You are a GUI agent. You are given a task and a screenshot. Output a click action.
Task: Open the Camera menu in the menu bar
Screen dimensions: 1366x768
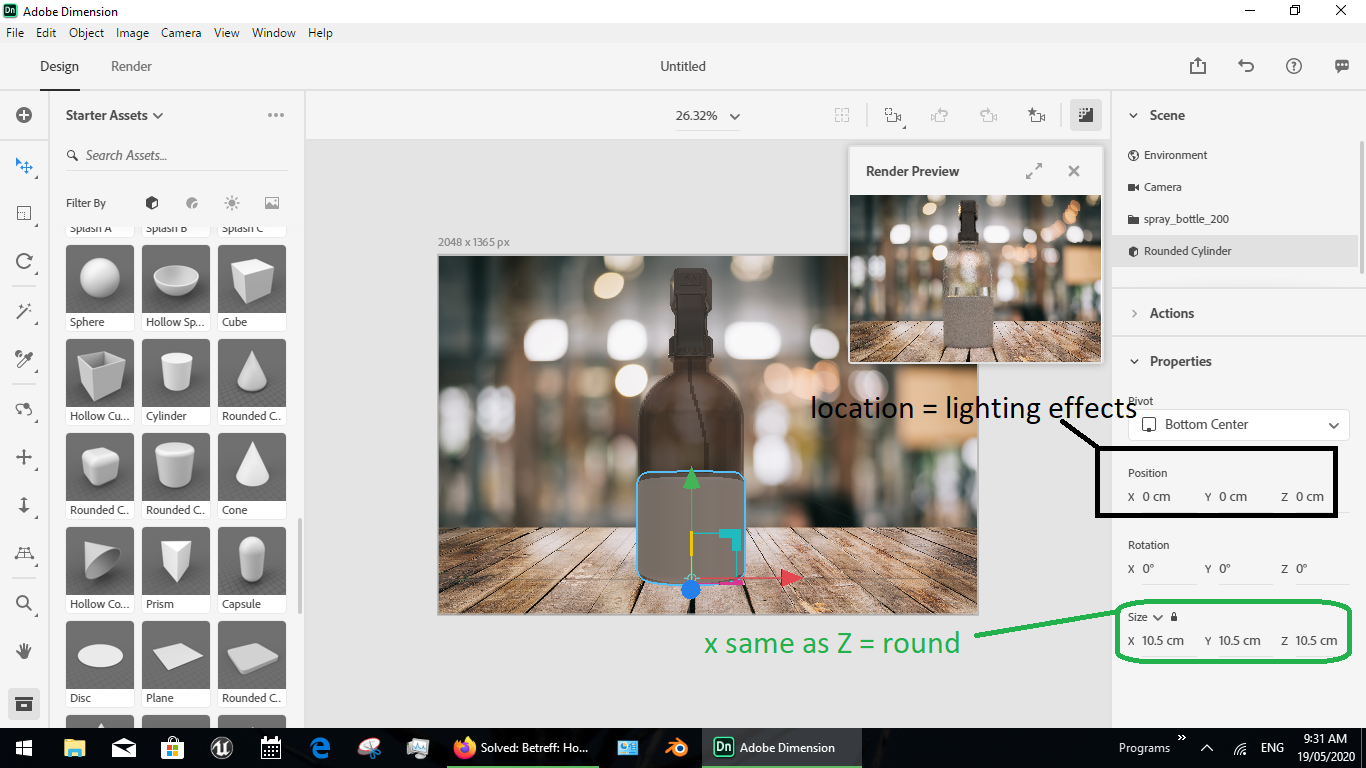pyautogui.click(x=181, y=32)
